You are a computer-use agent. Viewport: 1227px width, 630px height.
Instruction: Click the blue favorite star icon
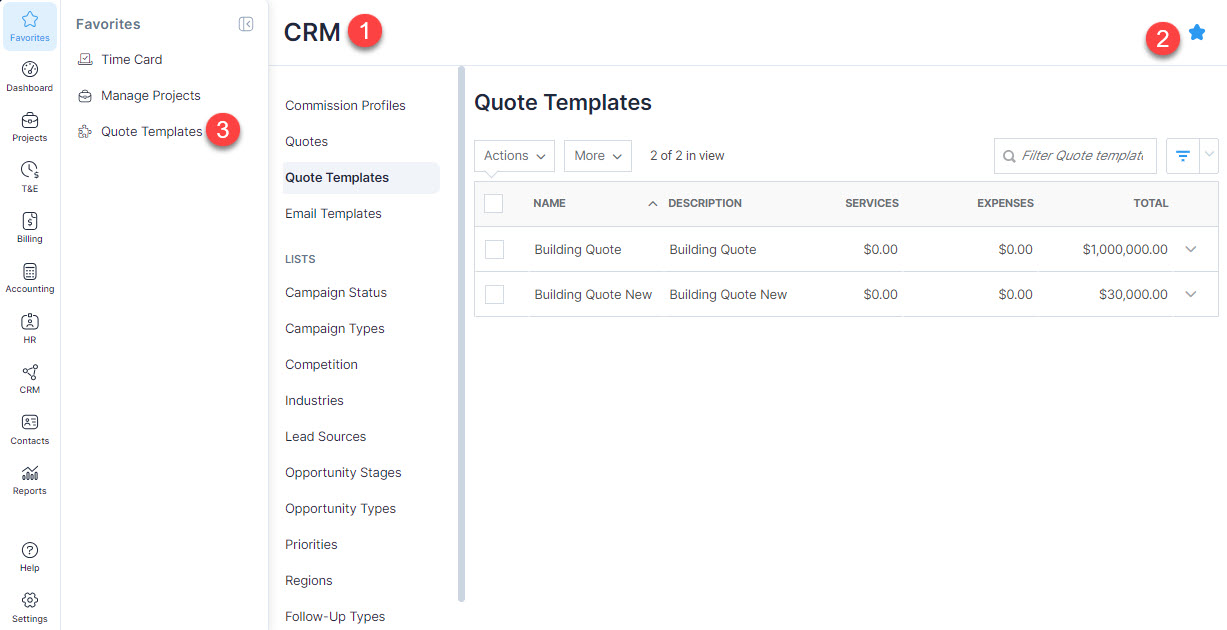[x=1197, y=33]
